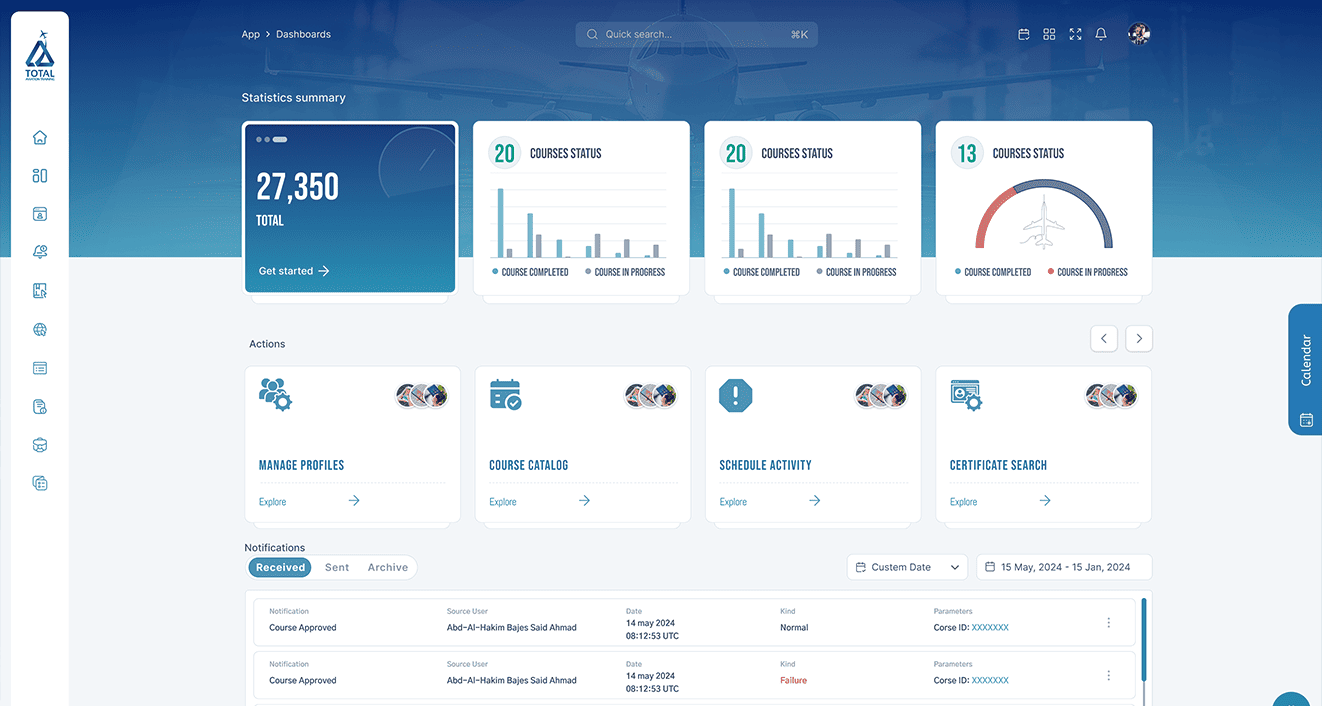Switch to the Archive notifications tab
The height and width of the screenshot is (706, 1322).
click(387, 567)
